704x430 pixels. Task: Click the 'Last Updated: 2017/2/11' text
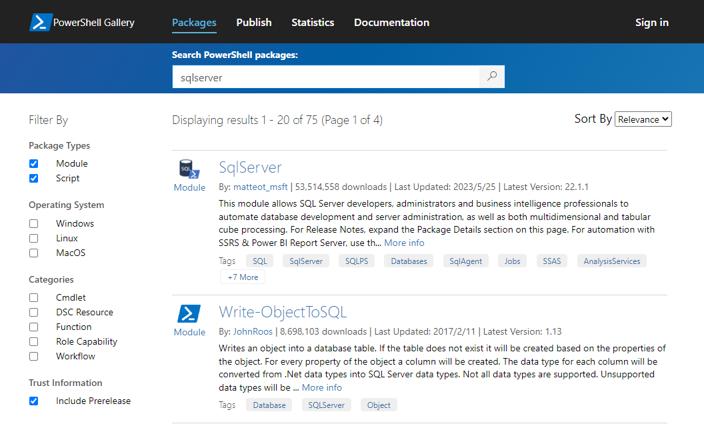point(425,332)
